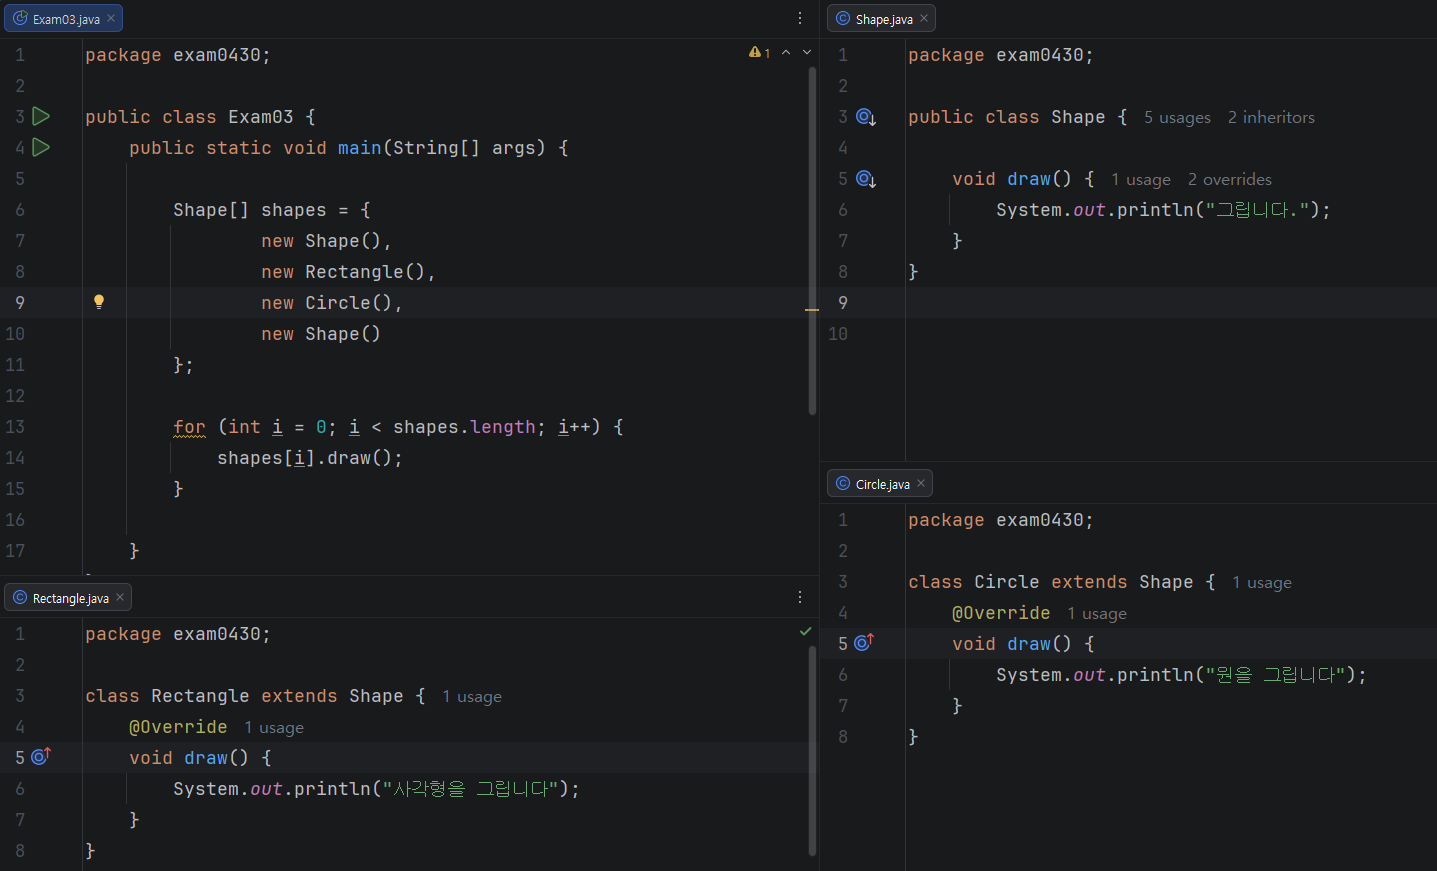Click line number 13 in Exam03 gutter
This screenshot has height=871, width=1437.
pyautogui.click(x=15, y=427)
